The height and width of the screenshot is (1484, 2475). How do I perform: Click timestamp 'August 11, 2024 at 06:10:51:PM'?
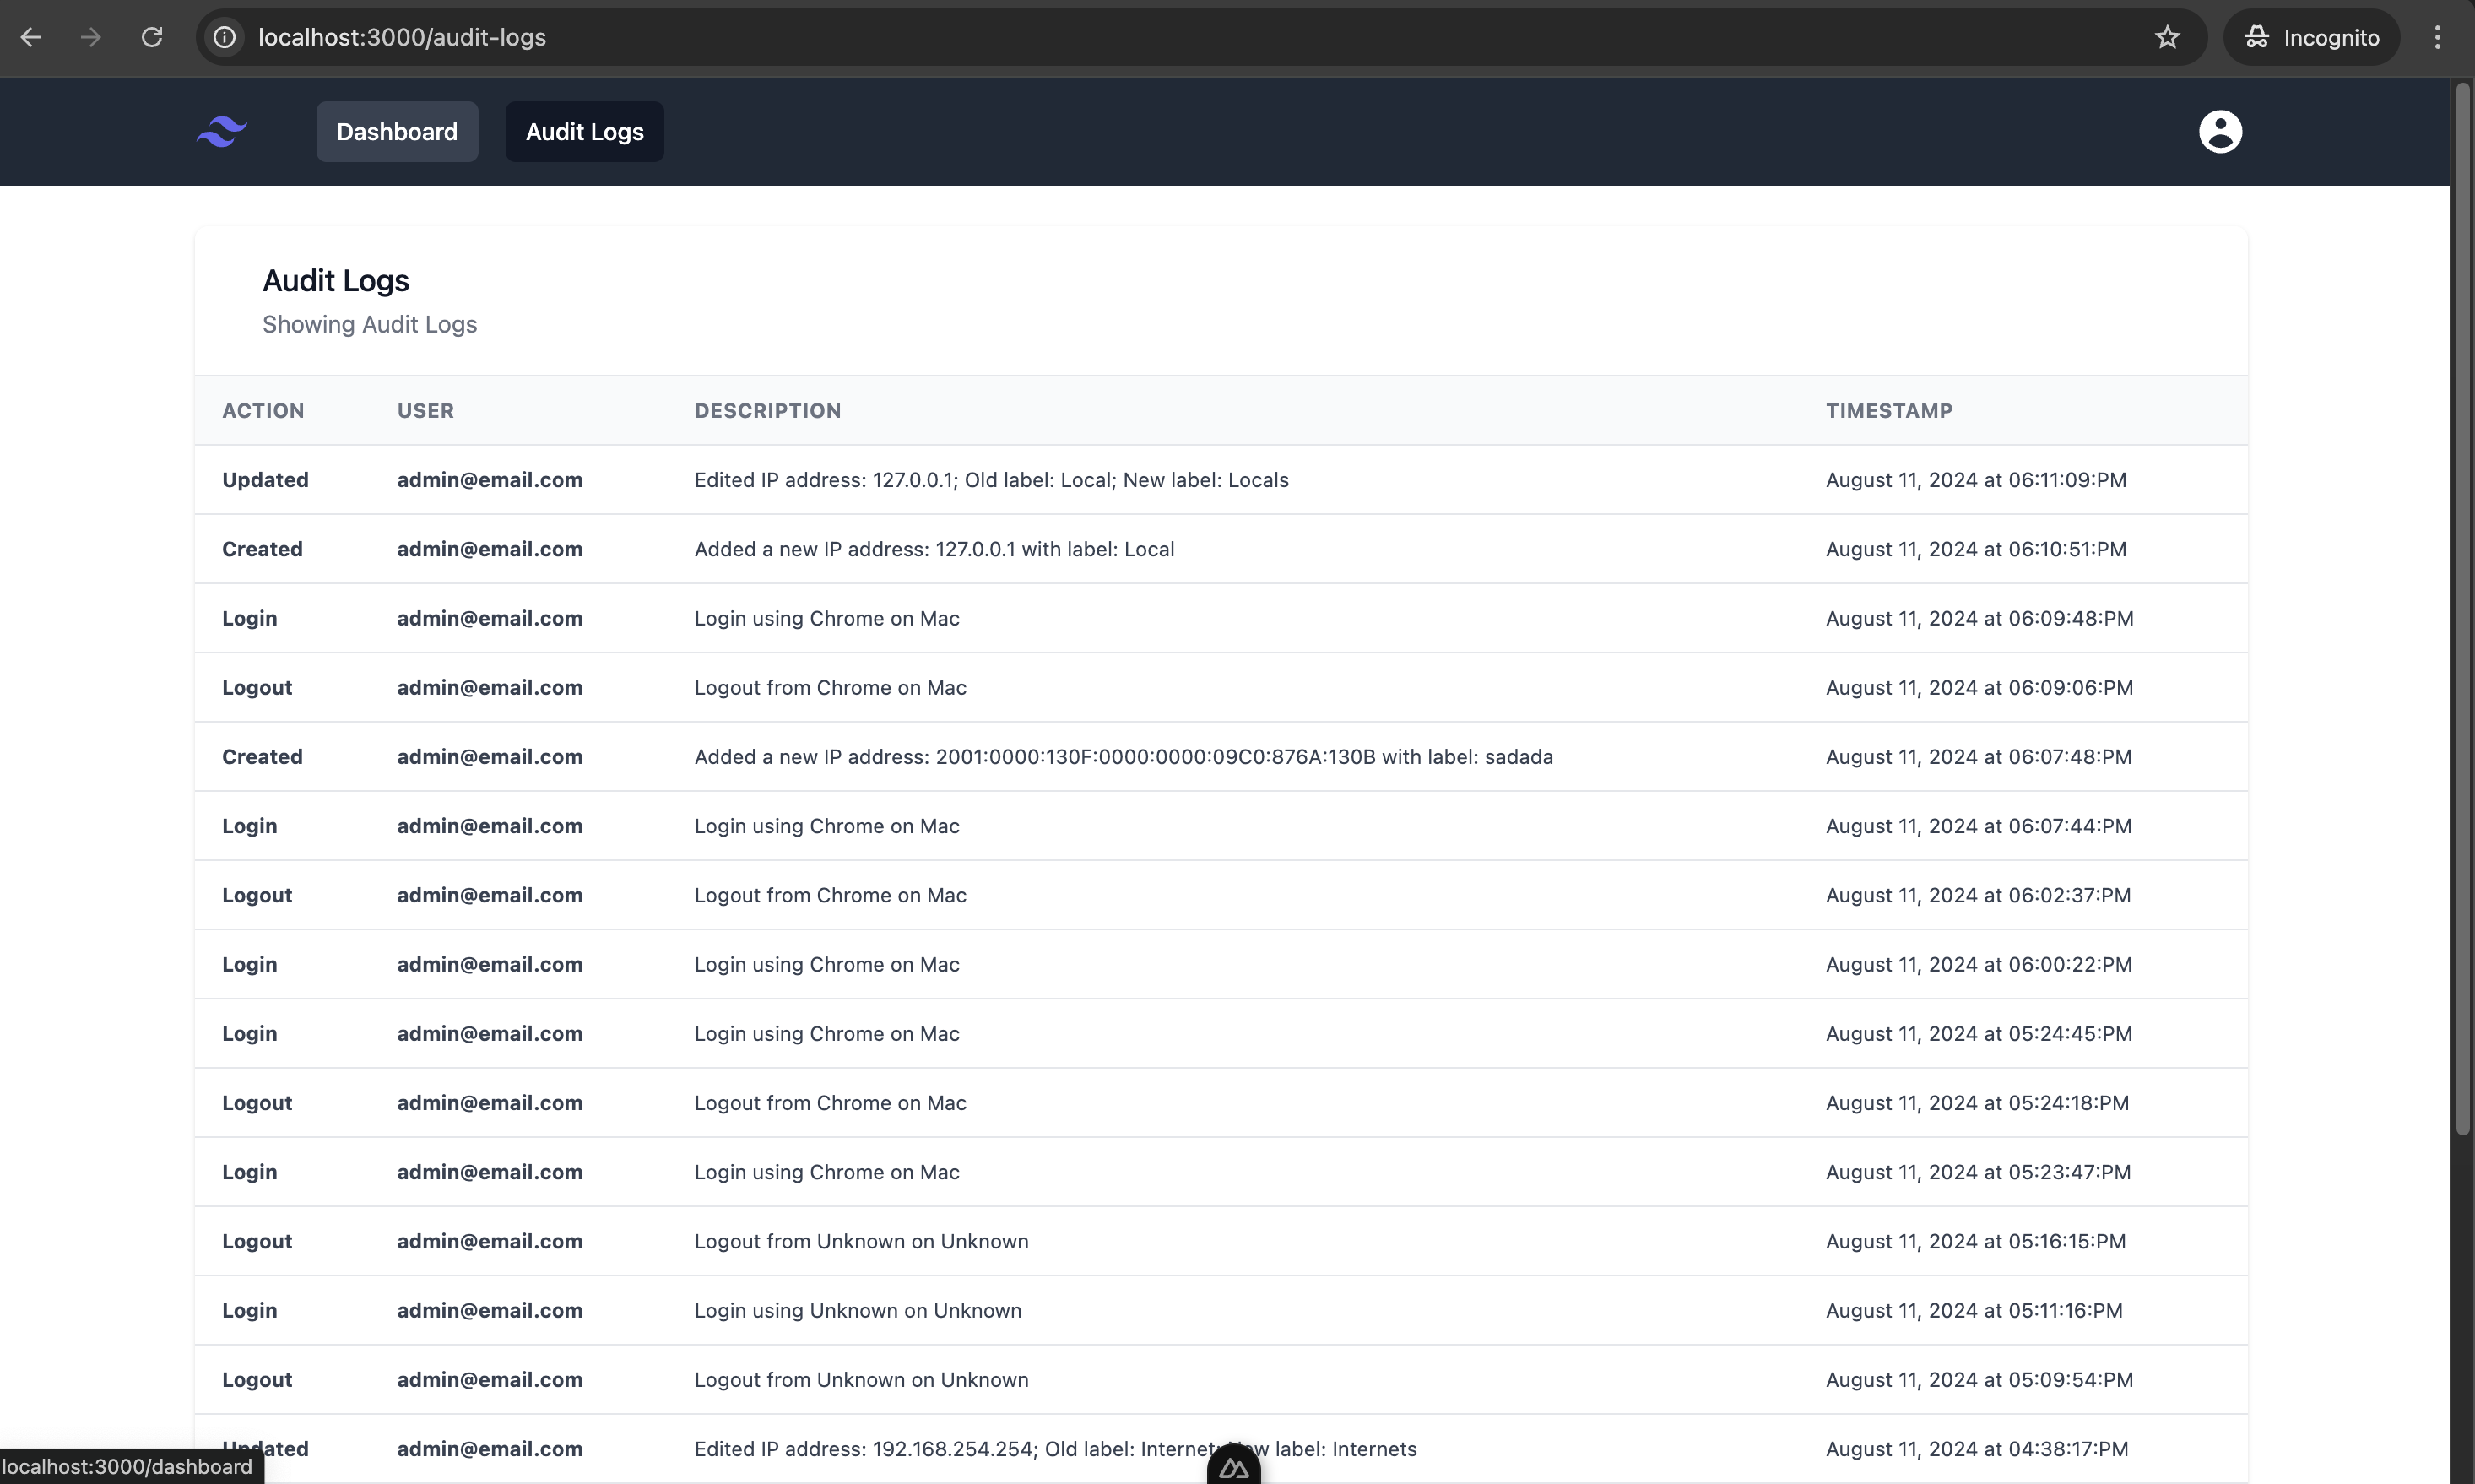[x=1976, y=549]
